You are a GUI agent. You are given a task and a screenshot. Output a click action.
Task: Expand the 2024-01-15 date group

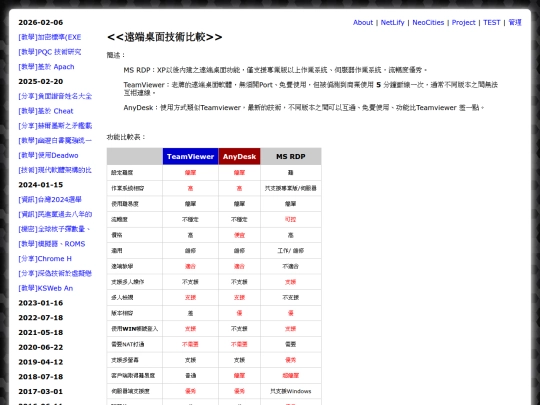41,185
